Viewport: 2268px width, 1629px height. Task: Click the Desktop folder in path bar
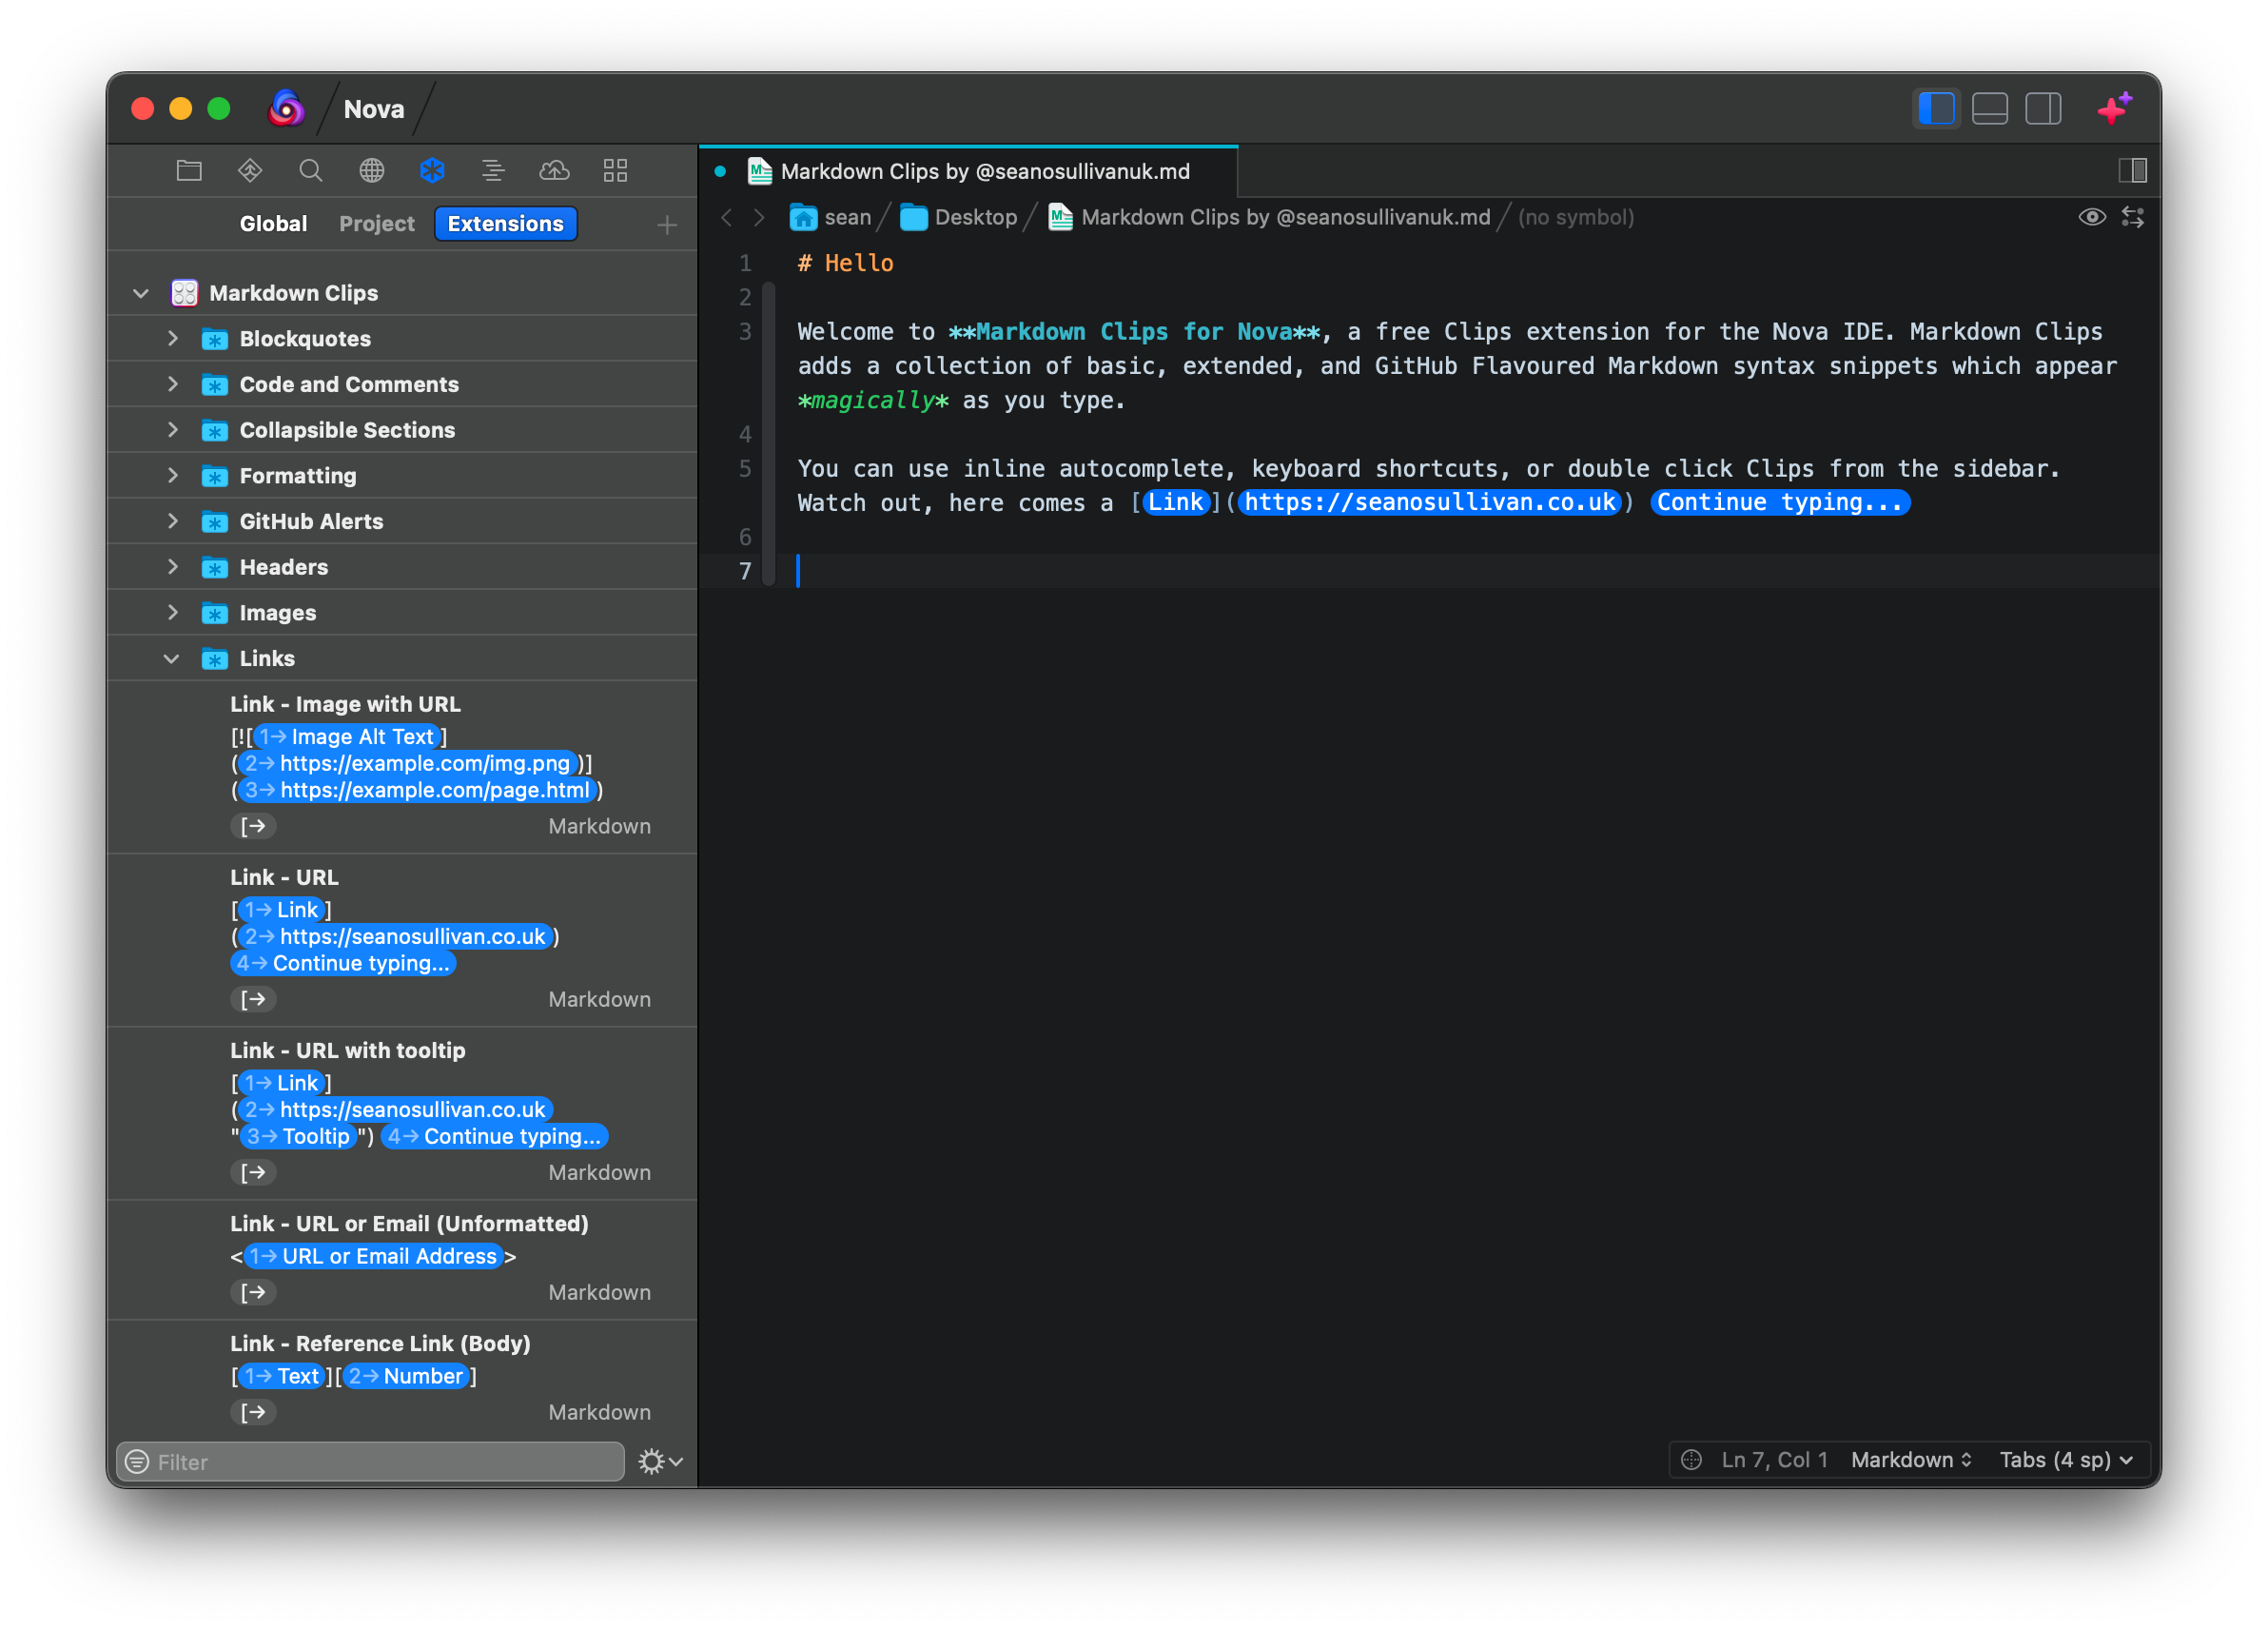pos(958,217)
